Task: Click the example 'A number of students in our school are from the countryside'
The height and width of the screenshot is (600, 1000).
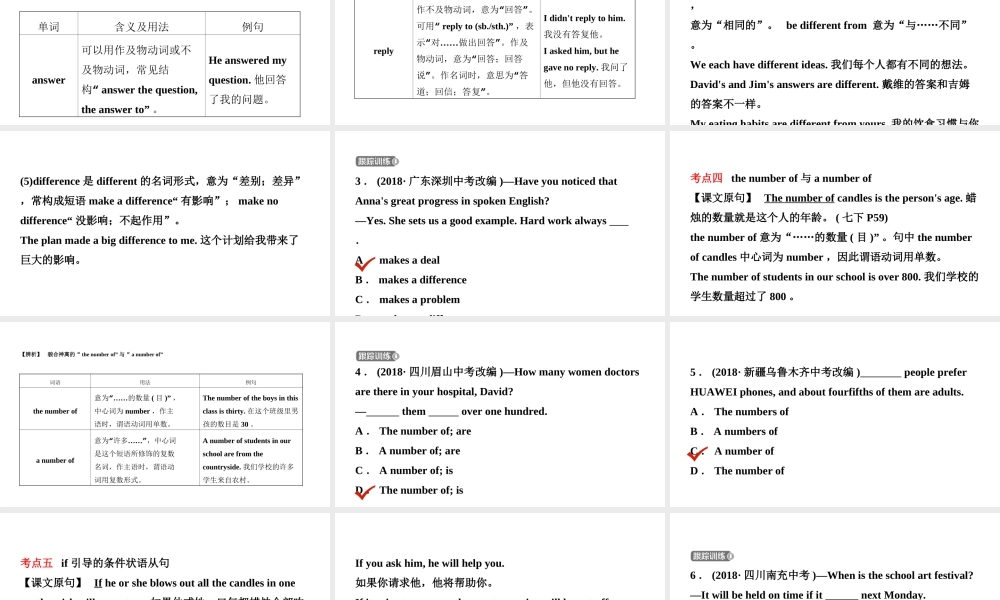Action: tap(247, 453)
